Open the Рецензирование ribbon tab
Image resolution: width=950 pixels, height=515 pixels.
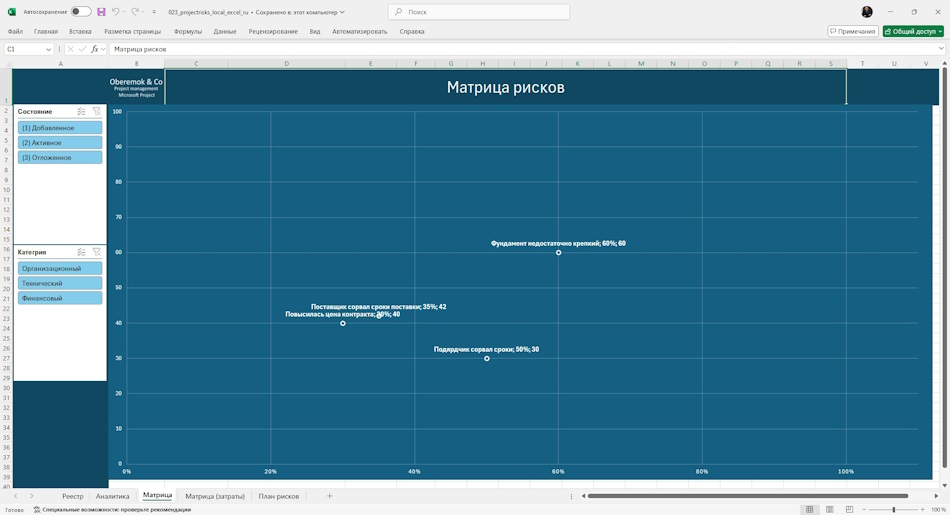[273, 31]
